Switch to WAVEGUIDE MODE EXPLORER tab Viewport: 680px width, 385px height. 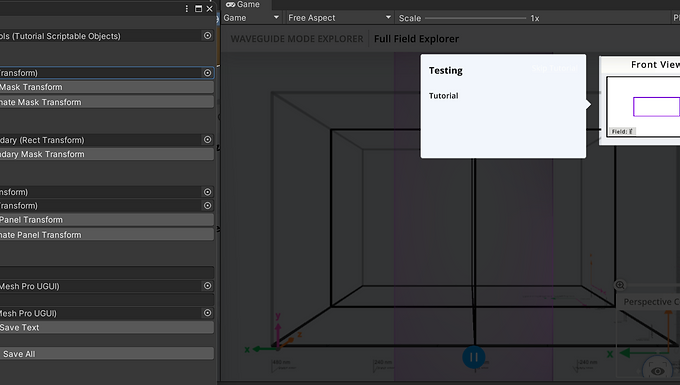297,39
